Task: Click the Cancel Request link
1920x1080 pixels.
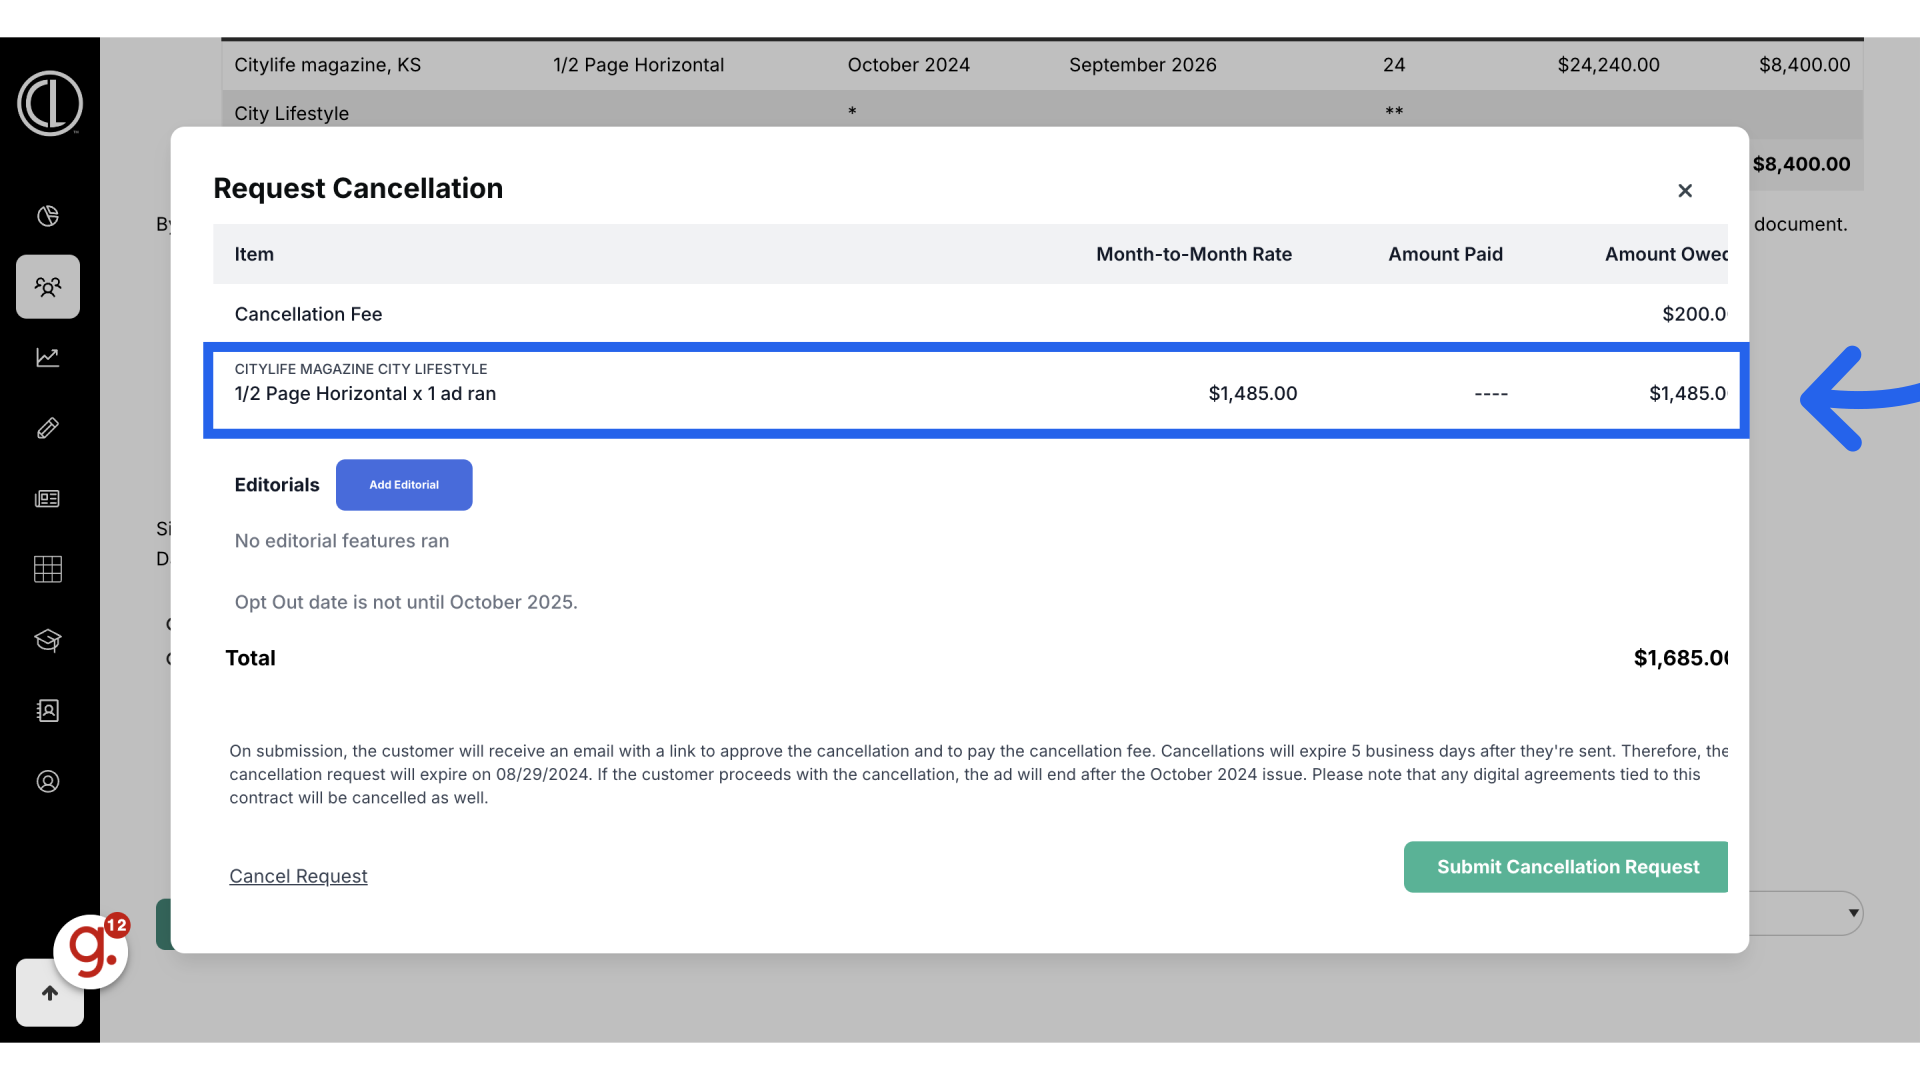Action: [x=298, y=876]
